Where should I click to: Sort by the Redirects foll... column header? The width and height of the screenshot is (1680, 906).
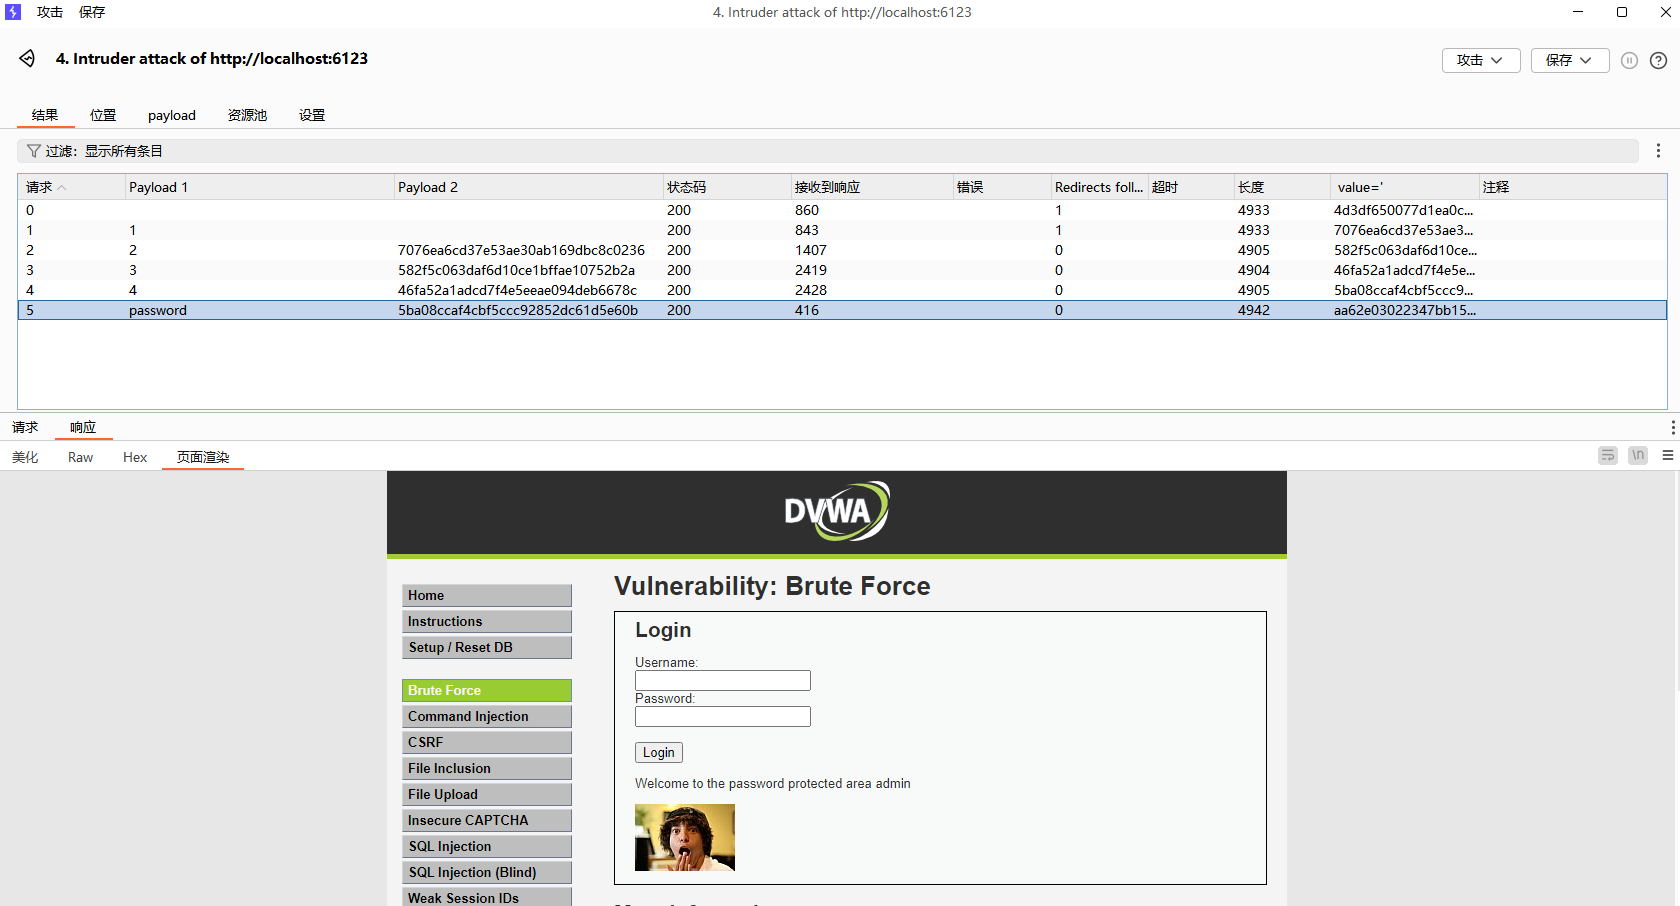tap(1099, 187)
